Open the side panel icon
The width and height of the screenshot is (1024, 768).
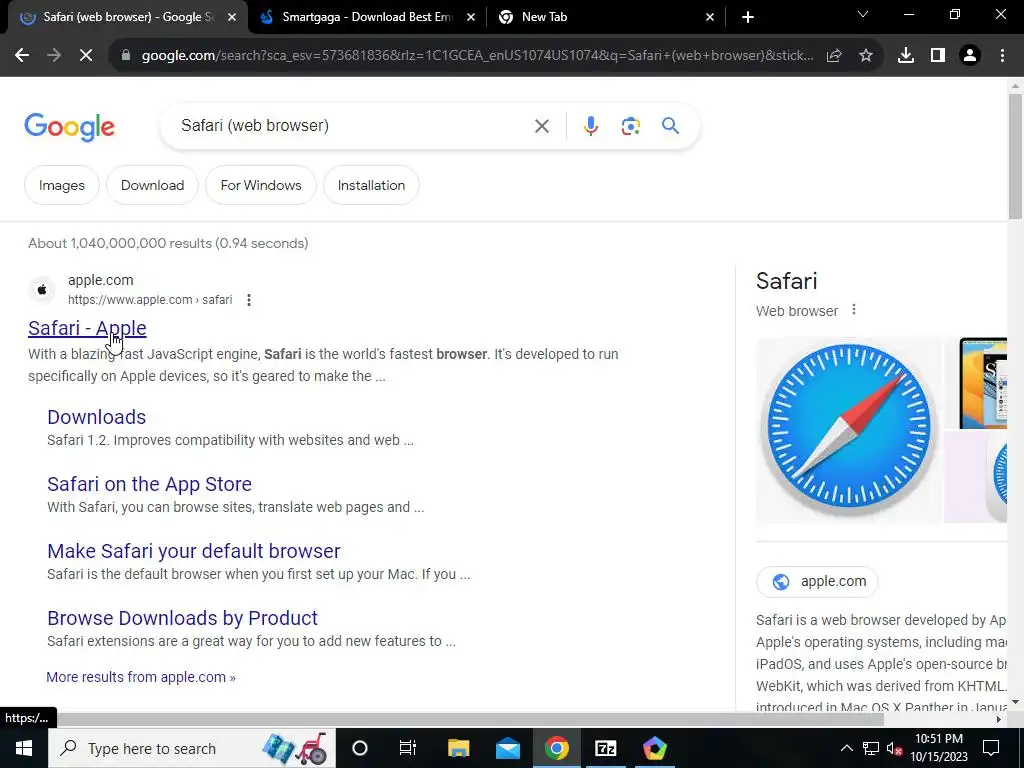pos(938,56)
